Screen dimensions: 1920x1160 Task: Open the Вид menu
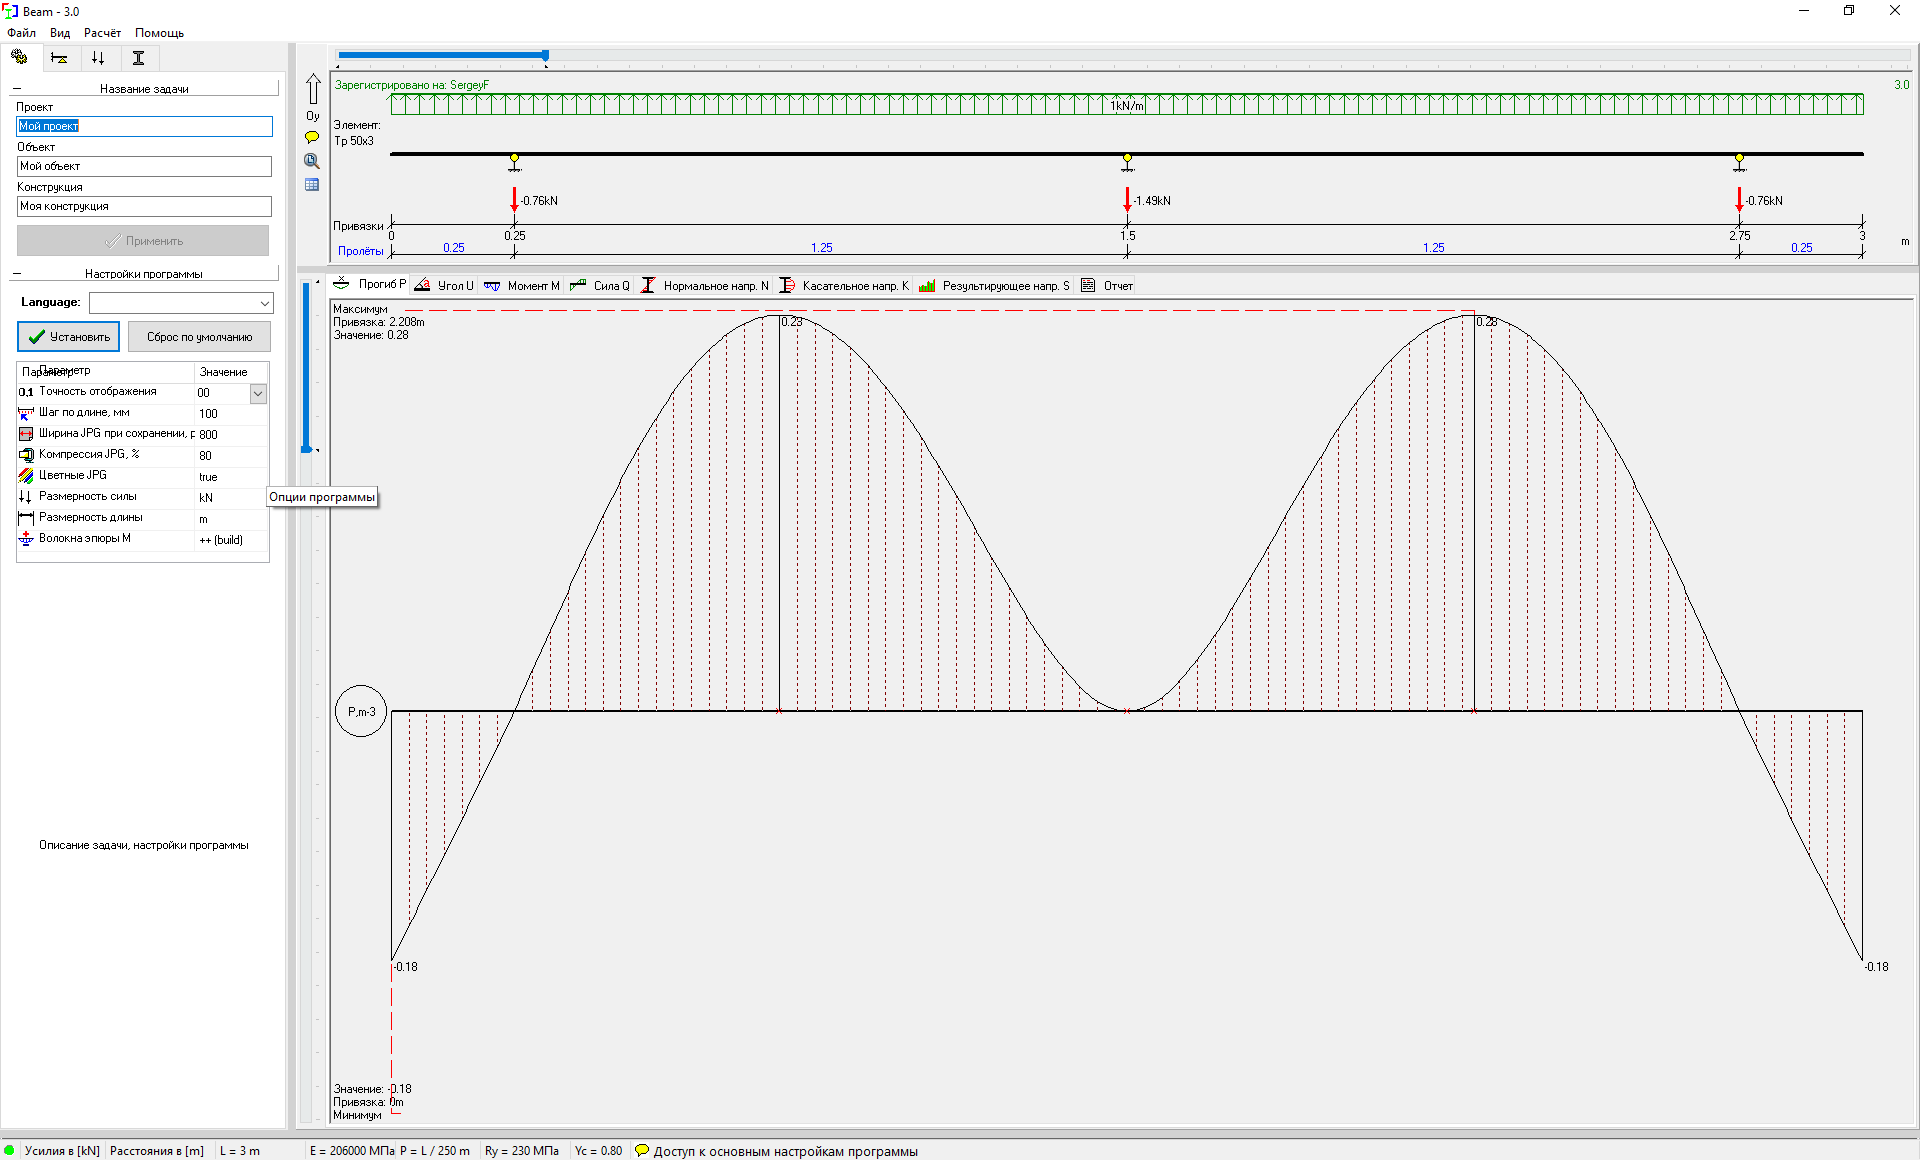(60, 33)
